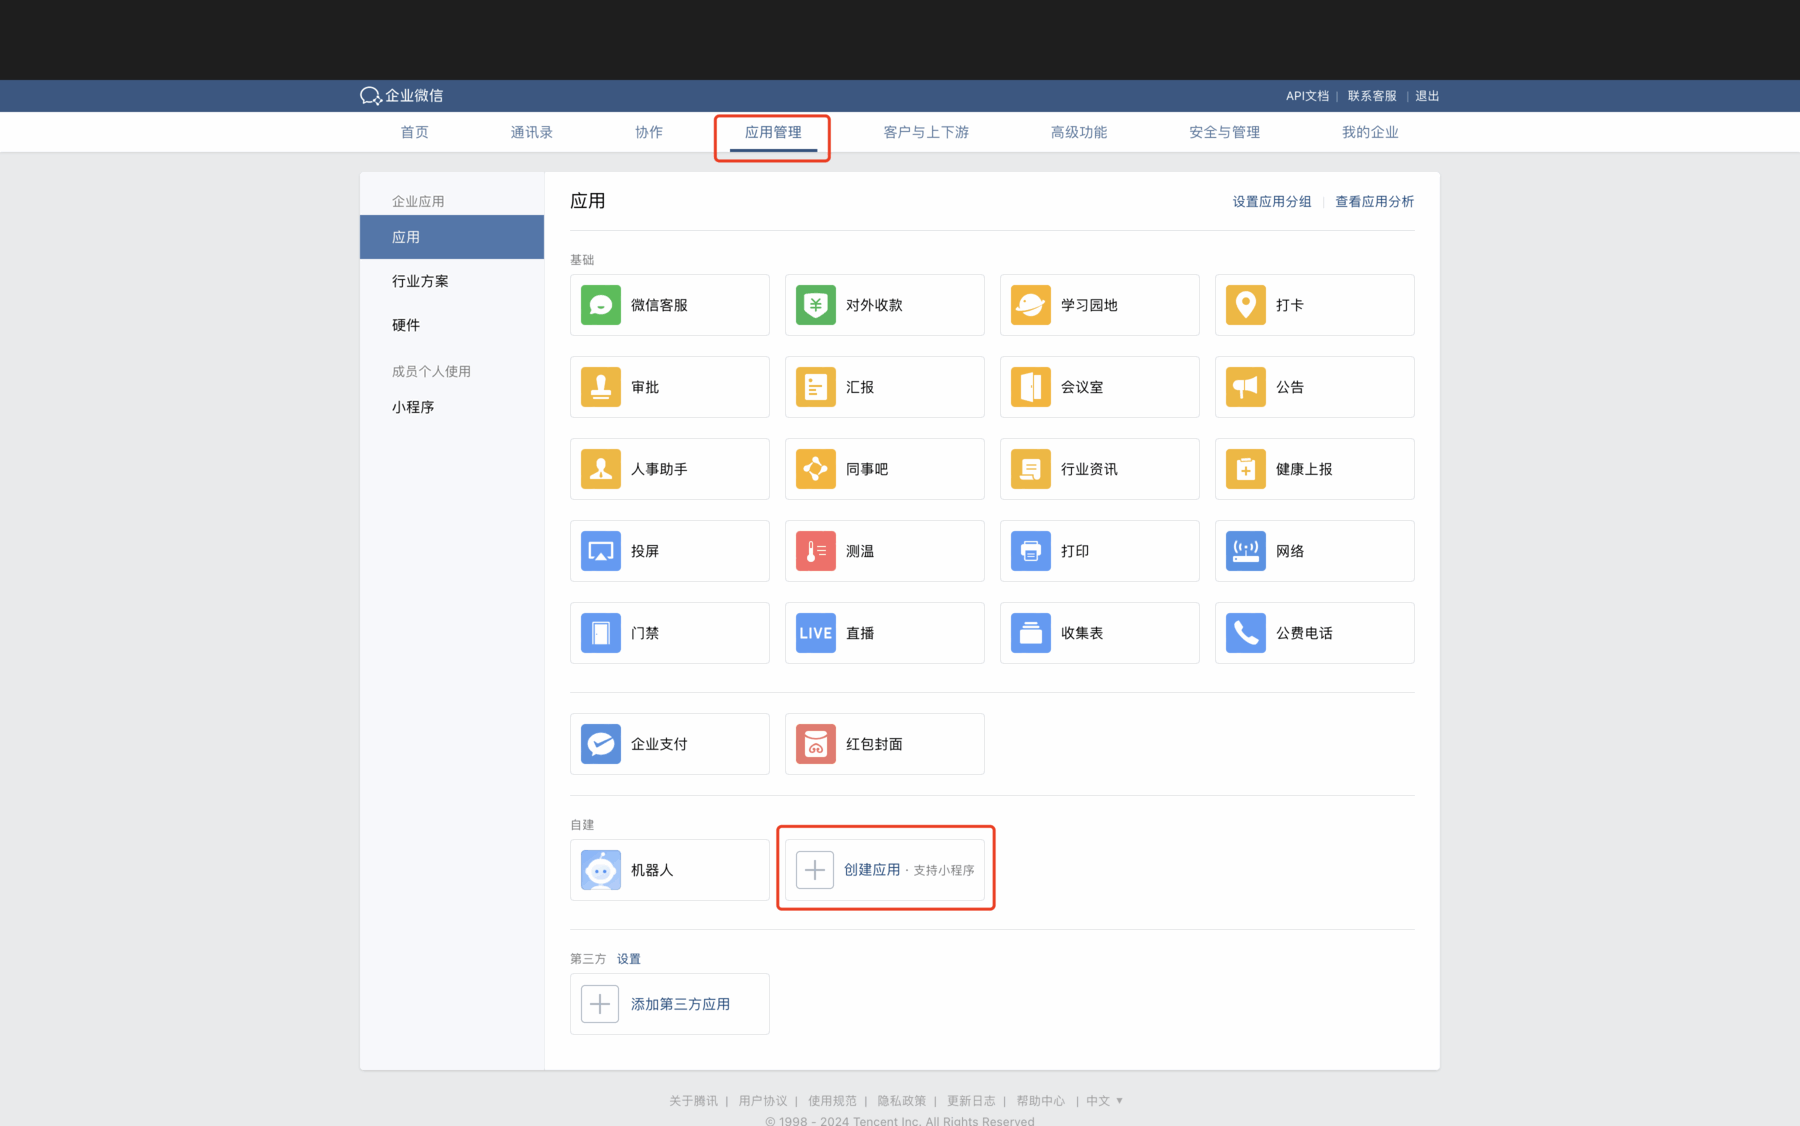Open the 隐私政策 footer link
Viewport: 1800px width, 1126px height.
coord(902,1101)
